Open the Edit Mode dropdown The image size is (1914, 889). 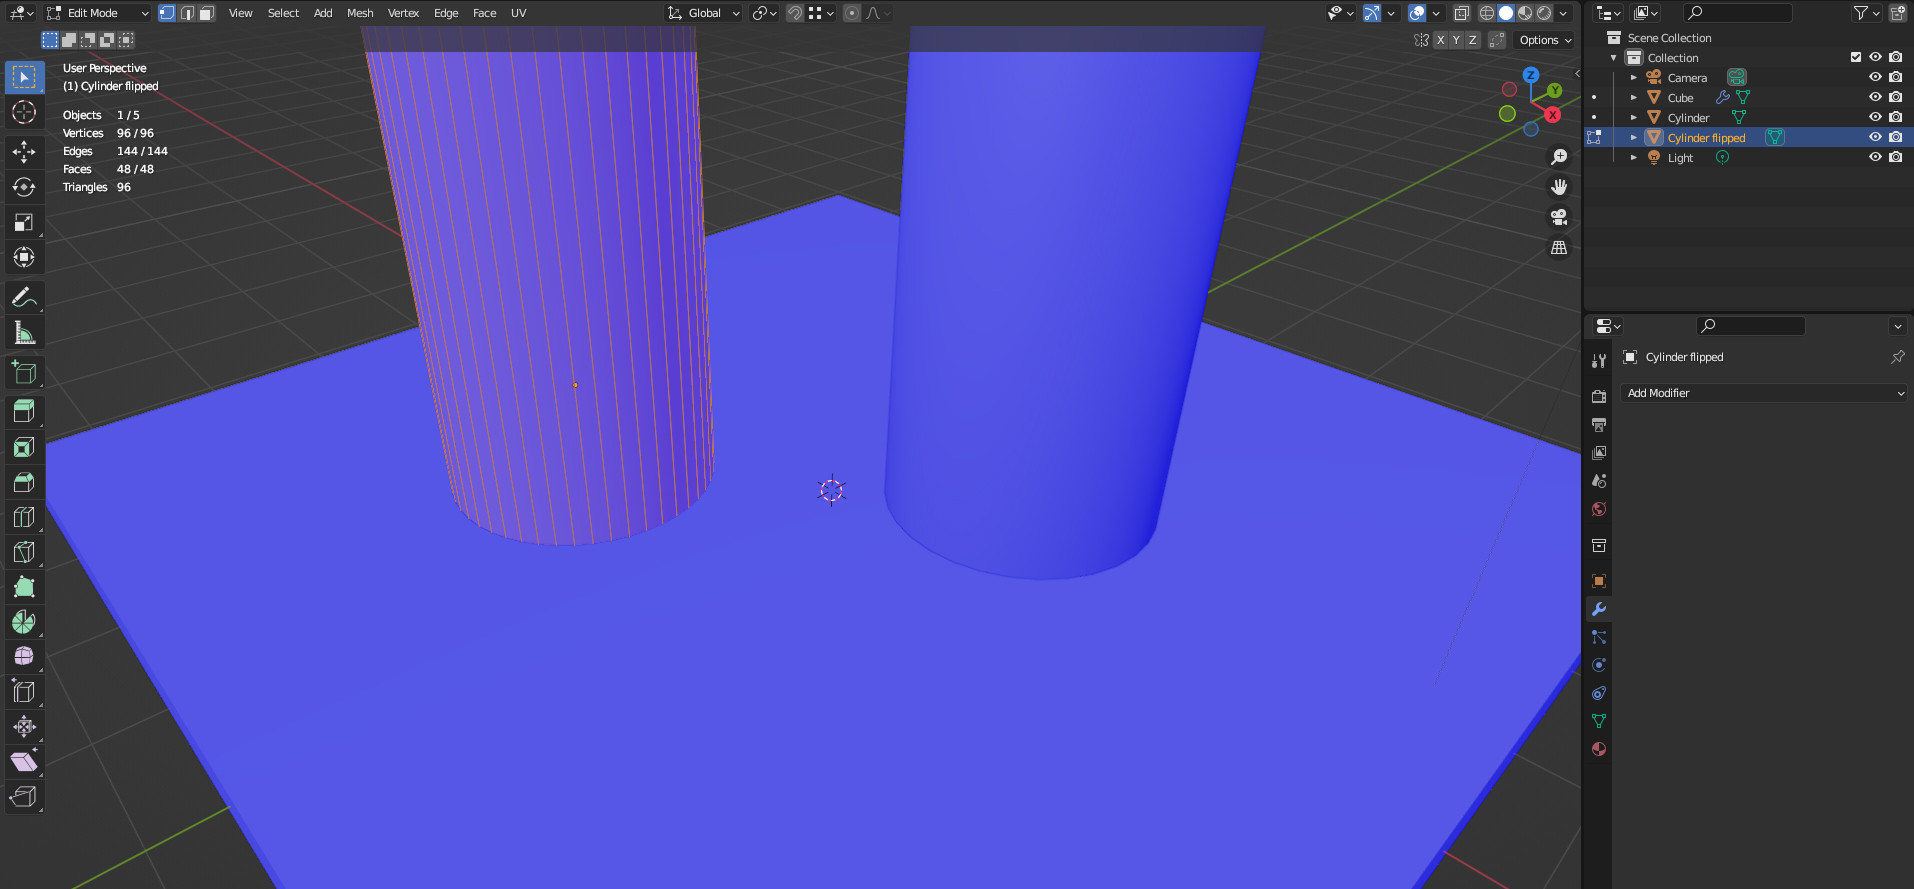click(x=98, y=13)
